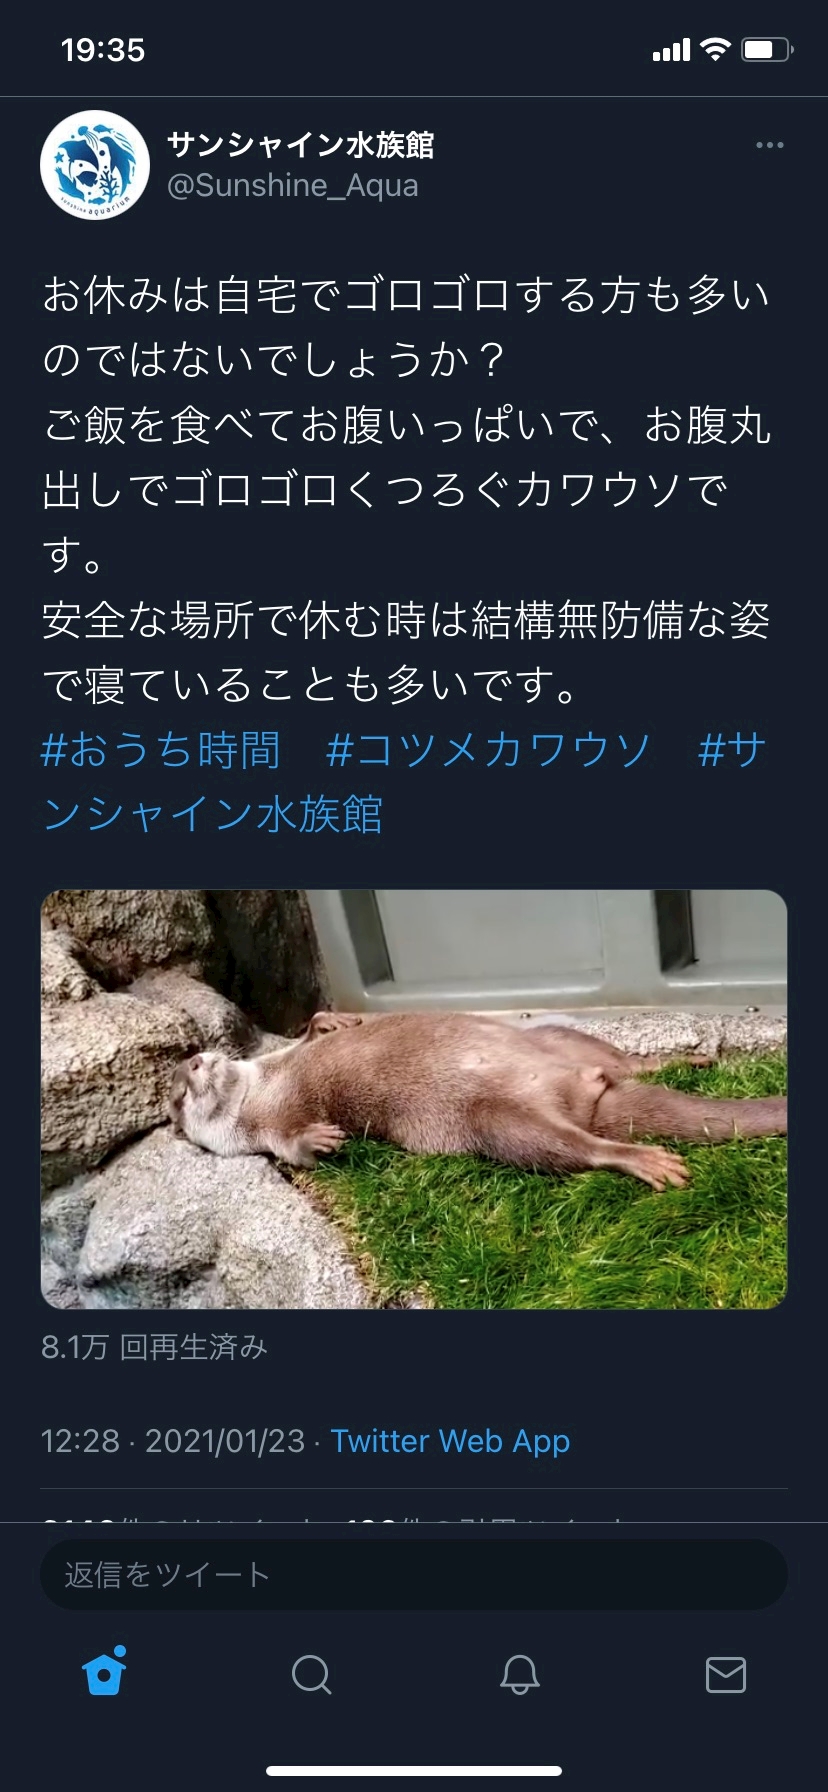
Task: Open the #コツメカワウソ hashtag
Action: coord(488,750)
